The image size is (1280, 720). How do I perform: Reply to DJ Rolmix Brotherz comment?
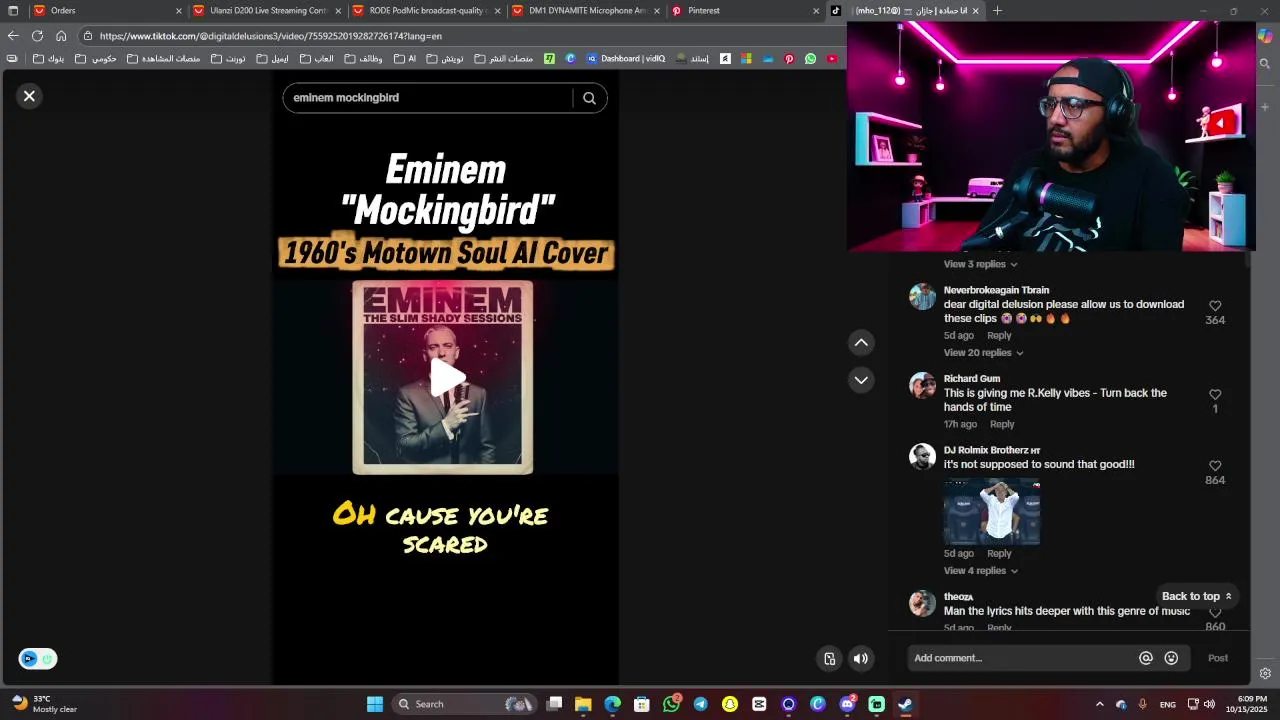(x=999, y=554)
